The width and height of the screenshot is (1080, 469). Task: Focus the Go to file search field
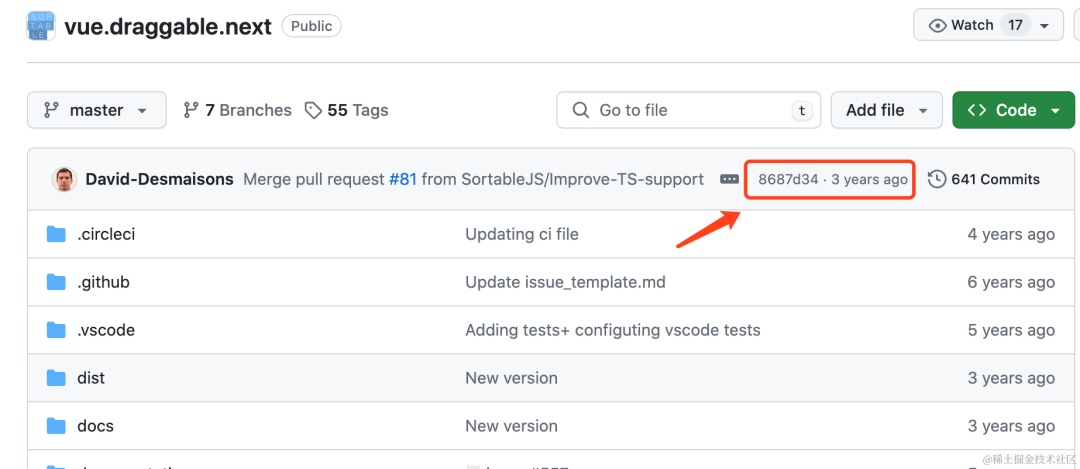688,110
